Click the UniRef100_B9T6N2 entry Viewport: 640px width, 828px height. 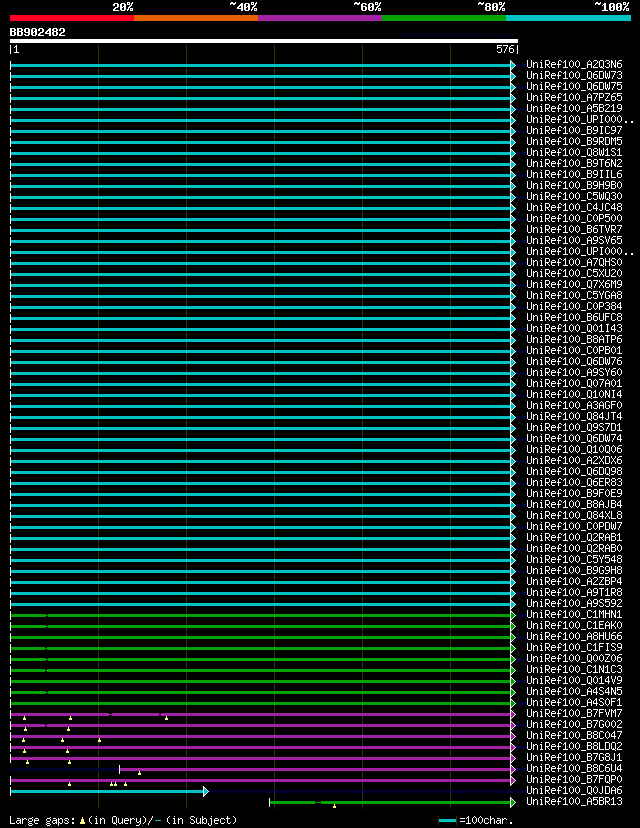coord(574,163)
